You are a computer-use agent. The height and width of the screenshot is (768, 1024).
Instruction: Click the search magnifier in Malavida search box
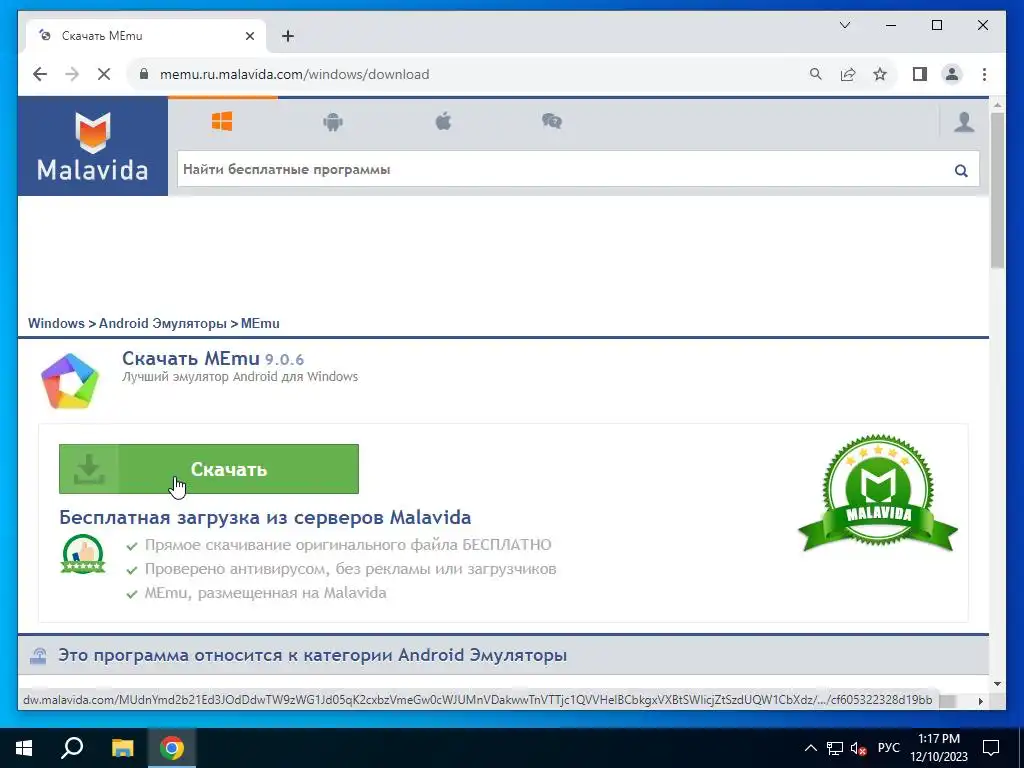click(x=961, y=170)
